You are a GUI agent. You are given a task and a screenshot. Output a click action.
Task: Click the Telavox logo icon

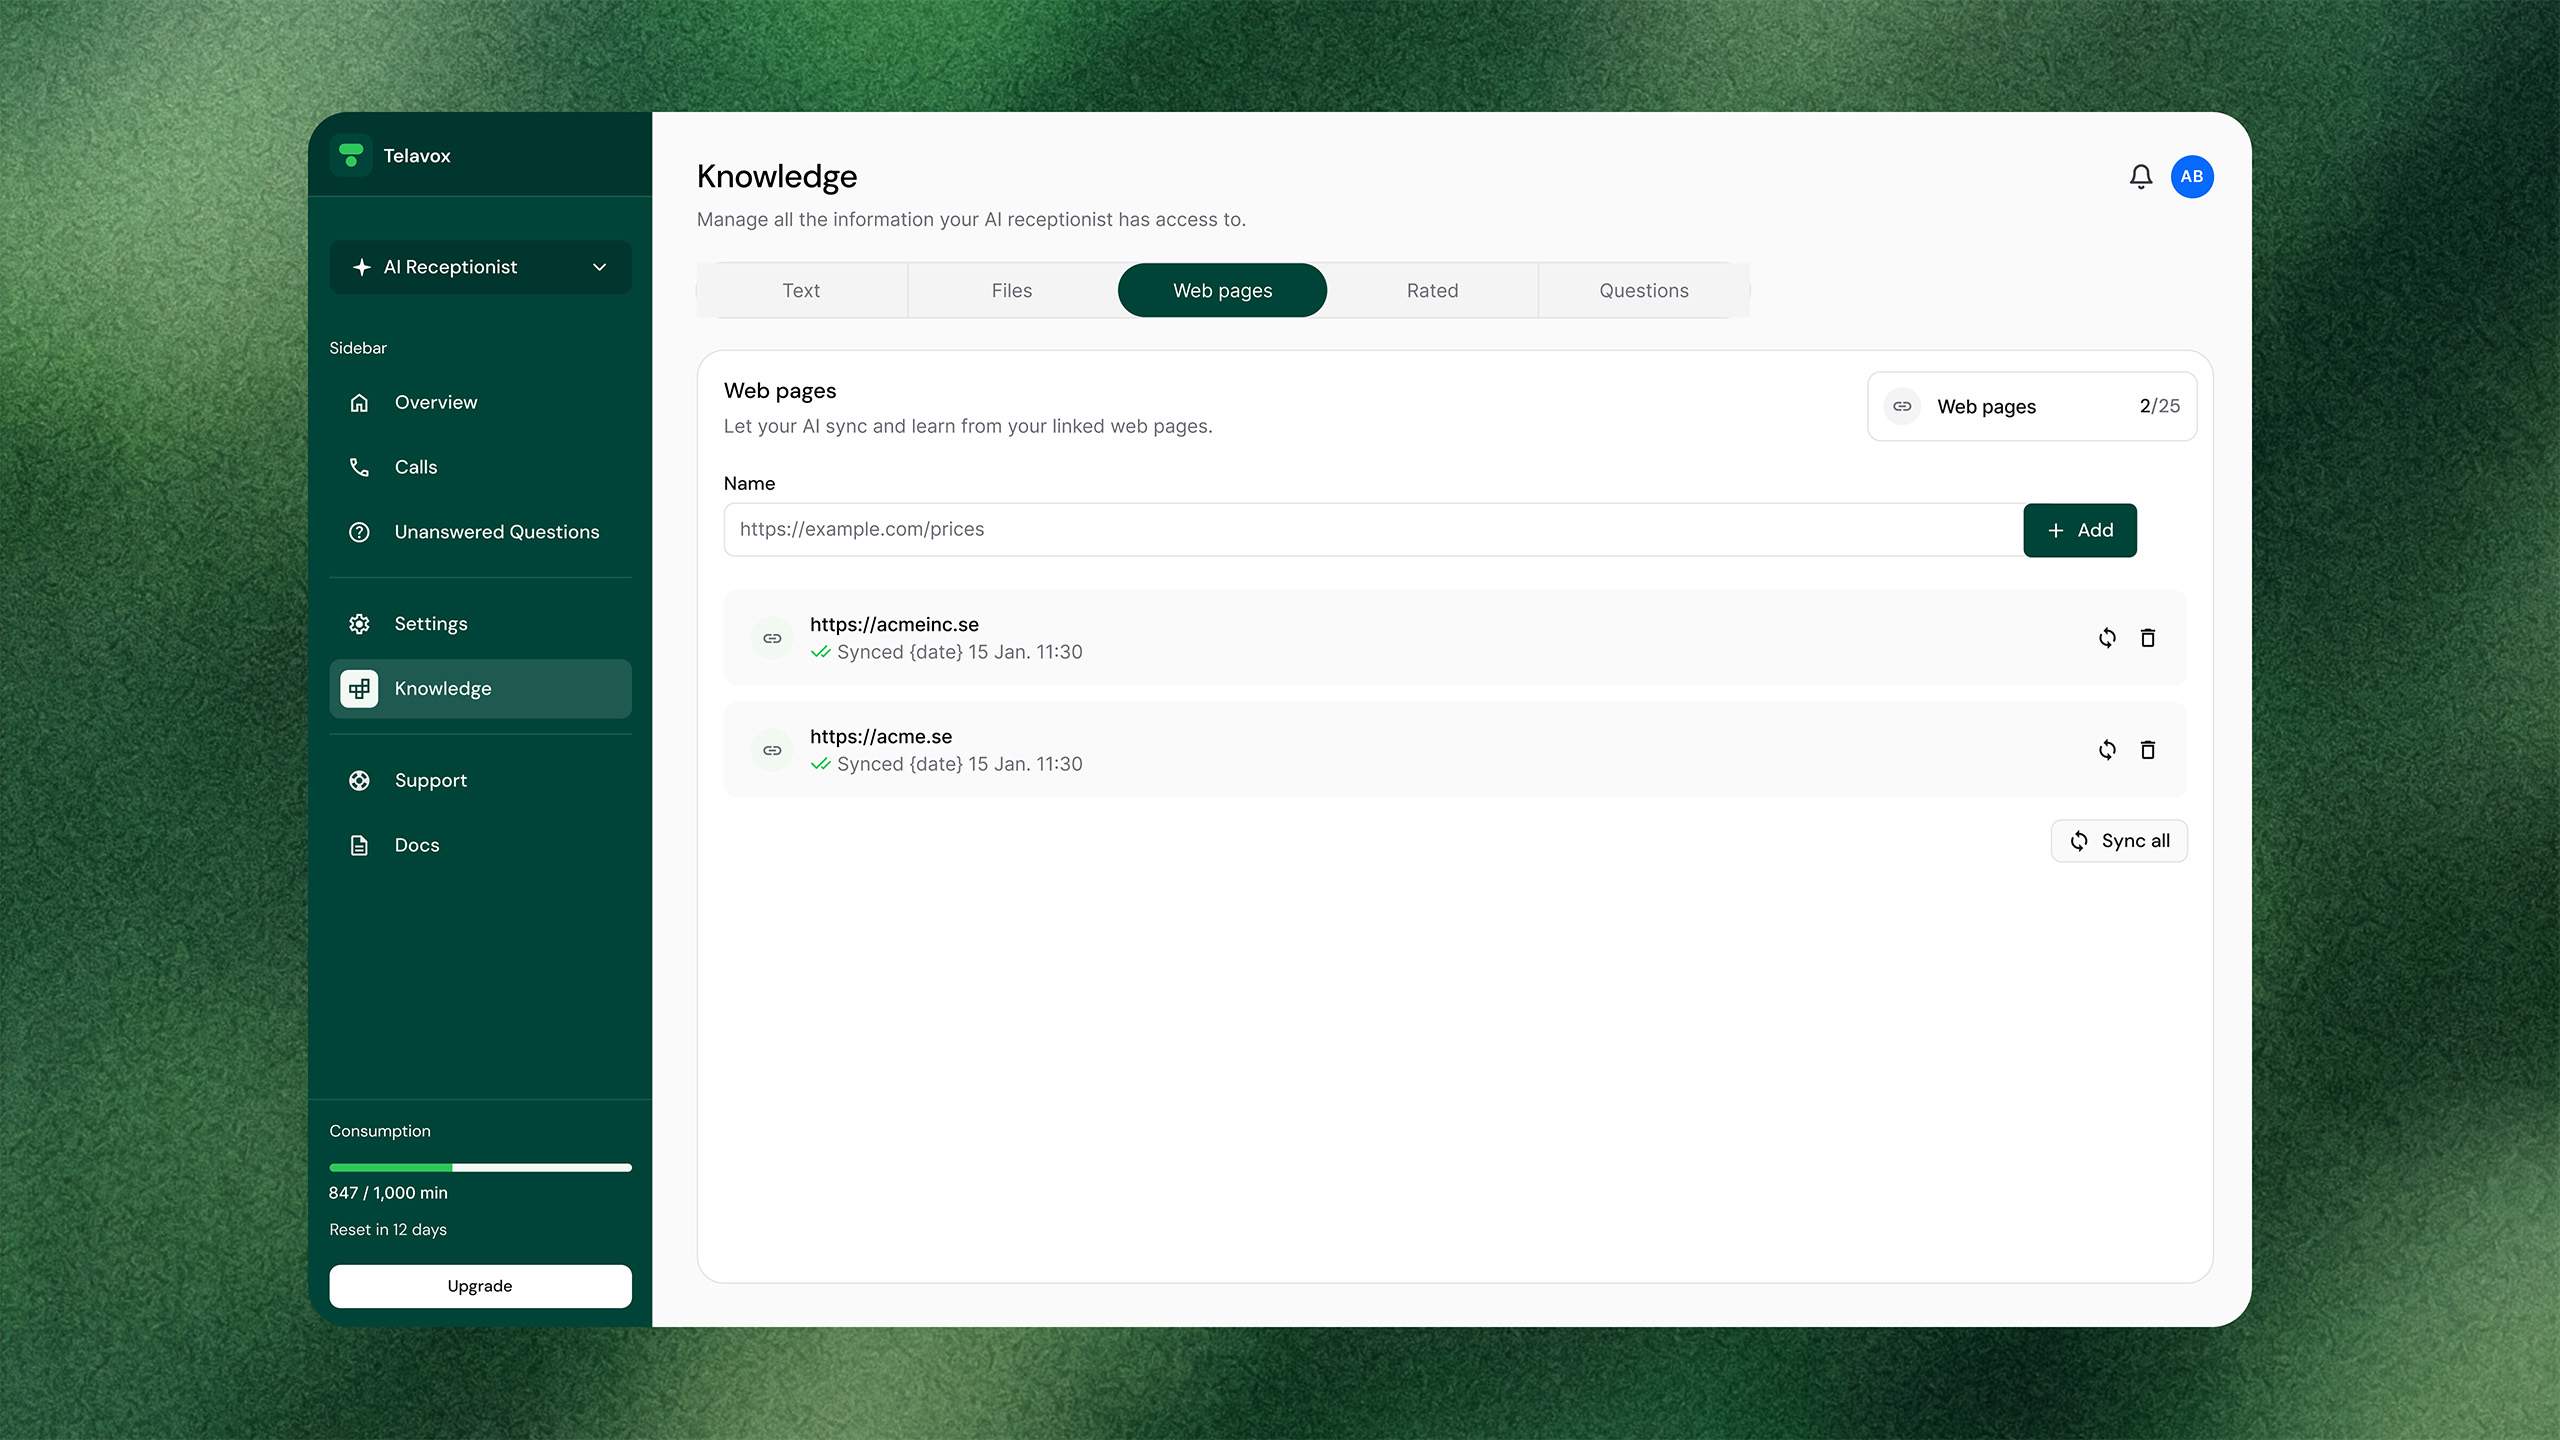[351, 155]
